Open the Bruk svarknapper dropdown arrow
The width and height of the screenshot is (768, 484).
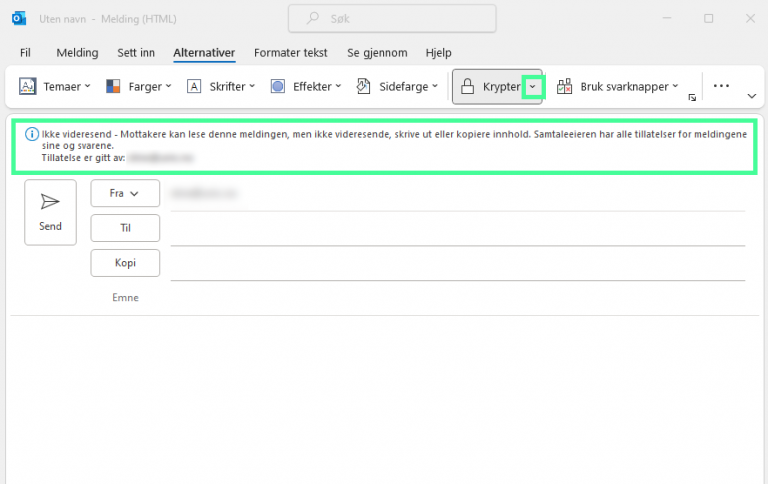pyautogui.click(x=676, y=87)
